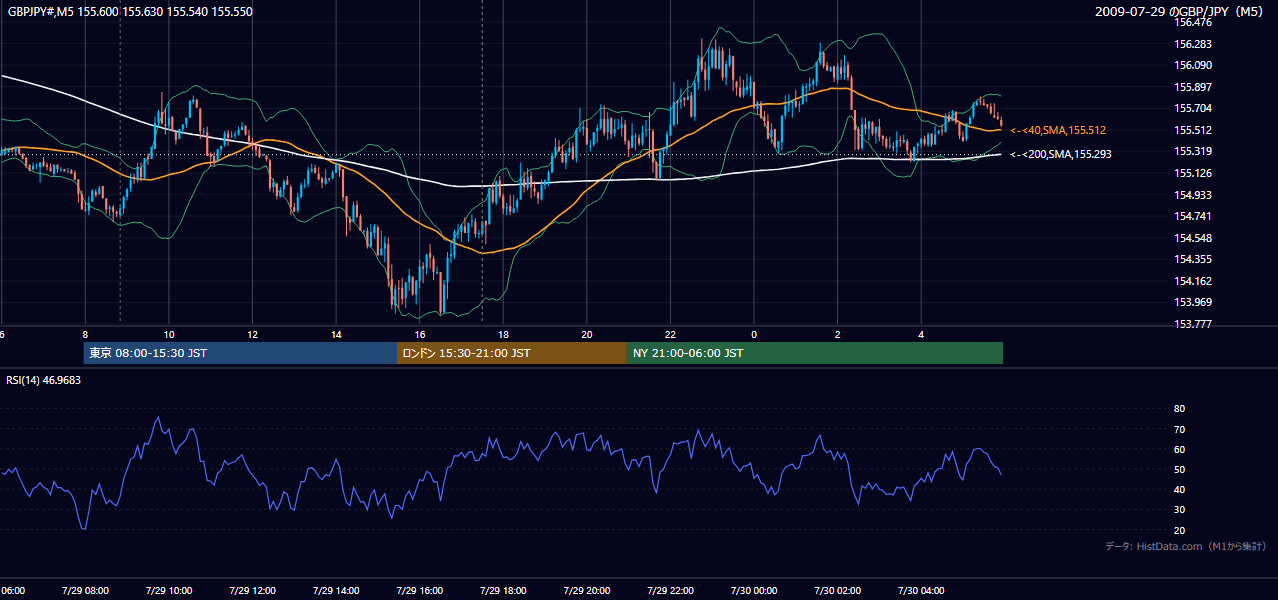The width and height of the screenshot is (1278, 600).
Task: Click the 7/30 02:00 time axis label
Action: [x=837, y=591]
